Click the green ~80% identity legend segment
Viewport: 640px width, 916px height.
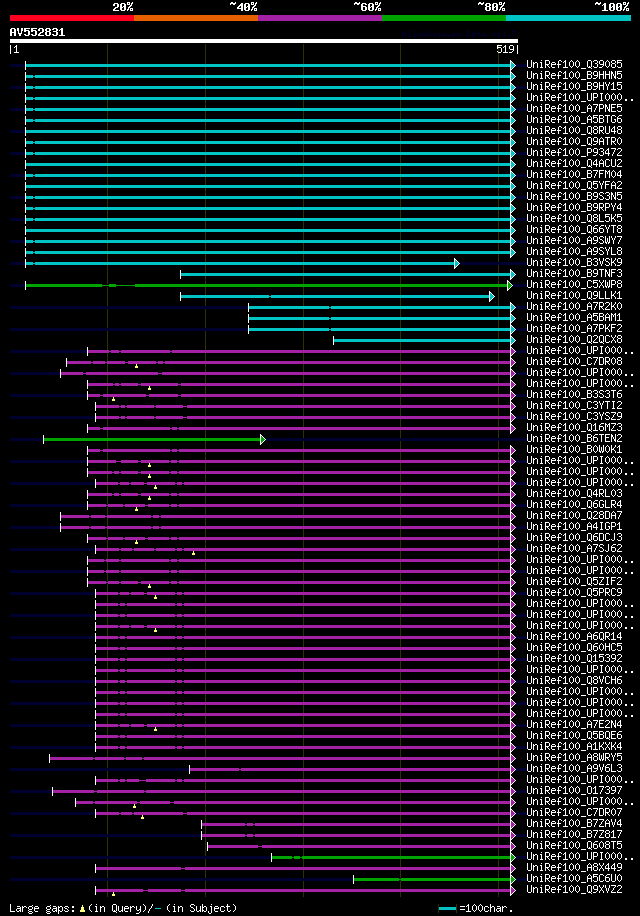444,18
